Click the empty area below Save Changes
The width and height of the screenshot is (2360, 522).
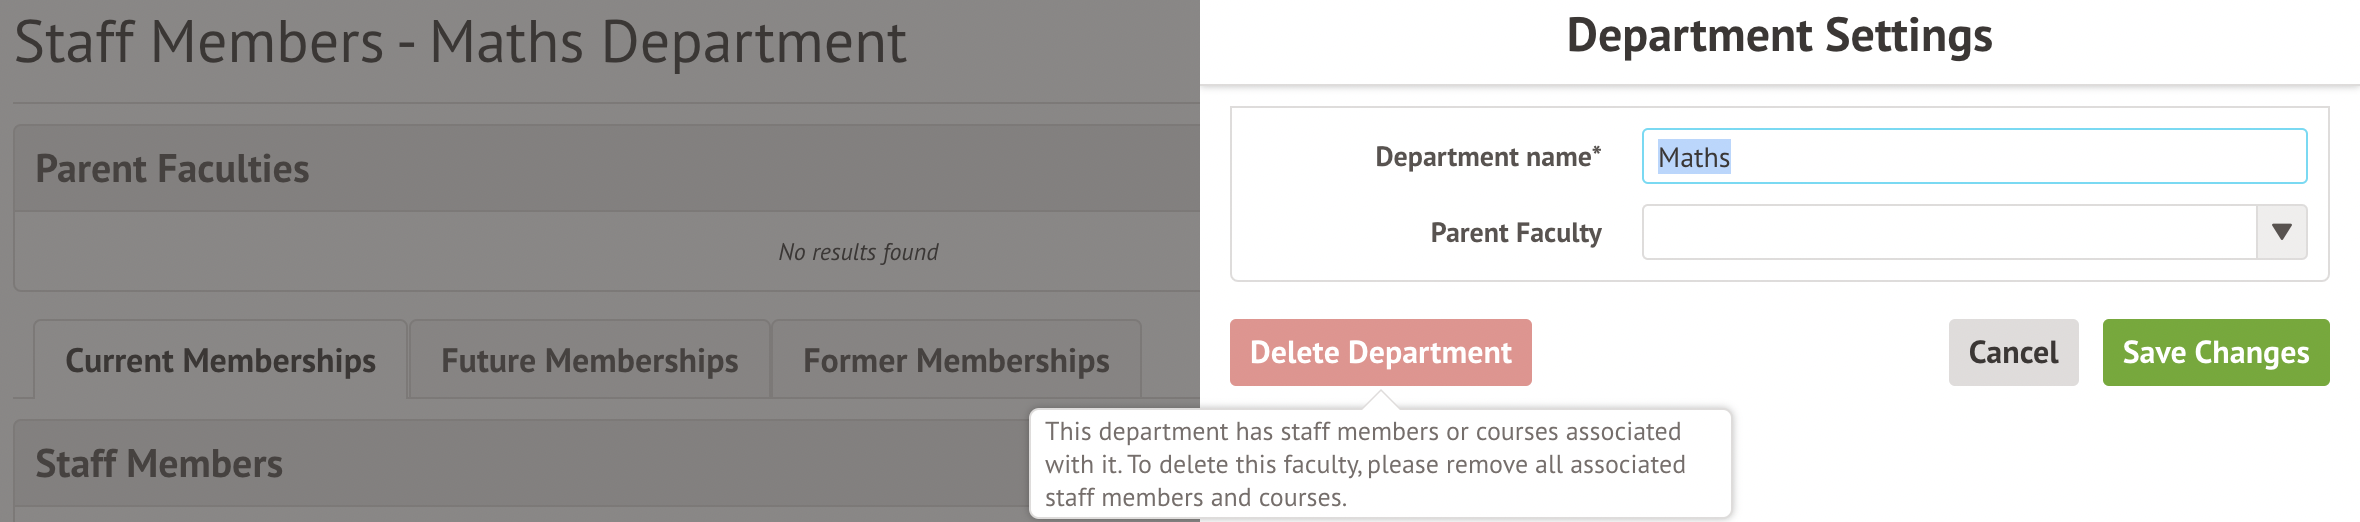pyautogui.click(x=2100, y=460)
